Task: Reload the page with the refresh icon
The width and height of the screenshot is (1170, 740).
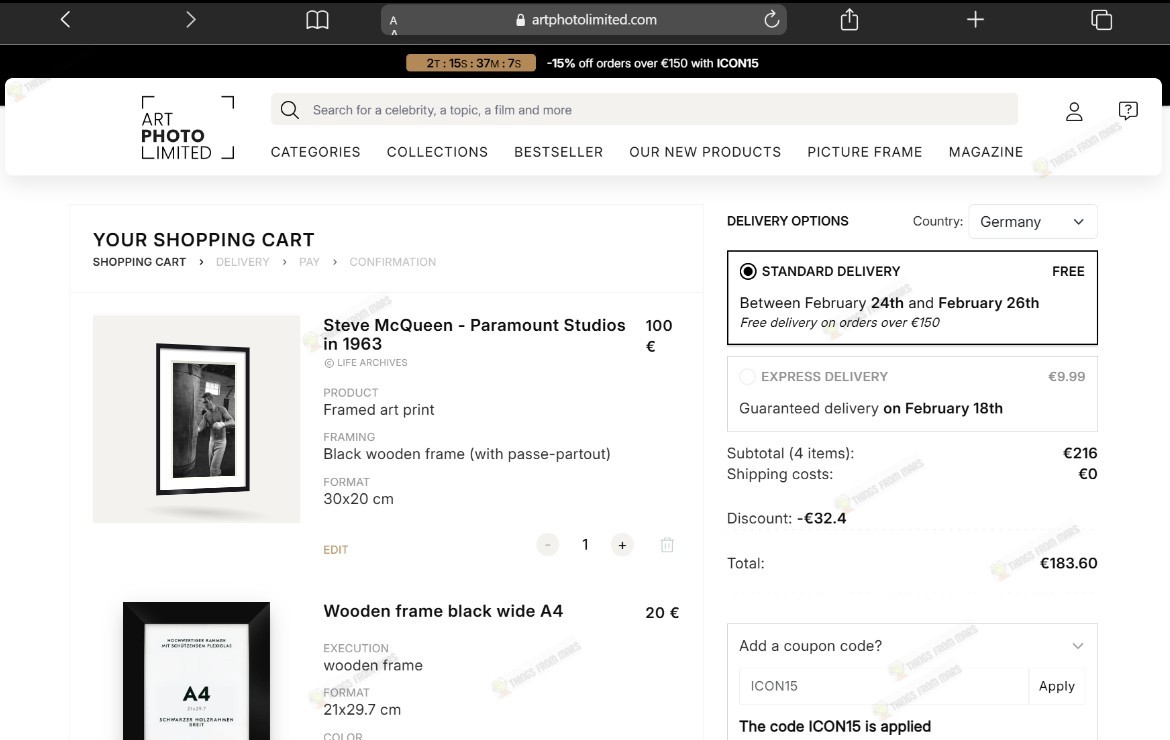Action: coord(772,19)
